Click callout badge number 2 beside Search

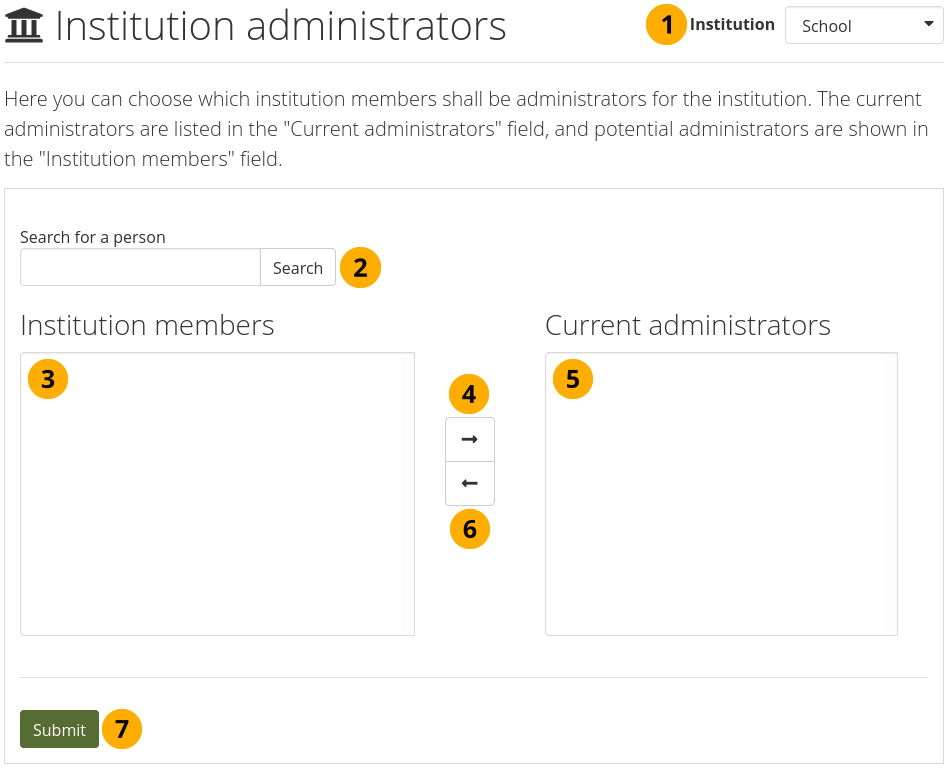tap(360, 267)
